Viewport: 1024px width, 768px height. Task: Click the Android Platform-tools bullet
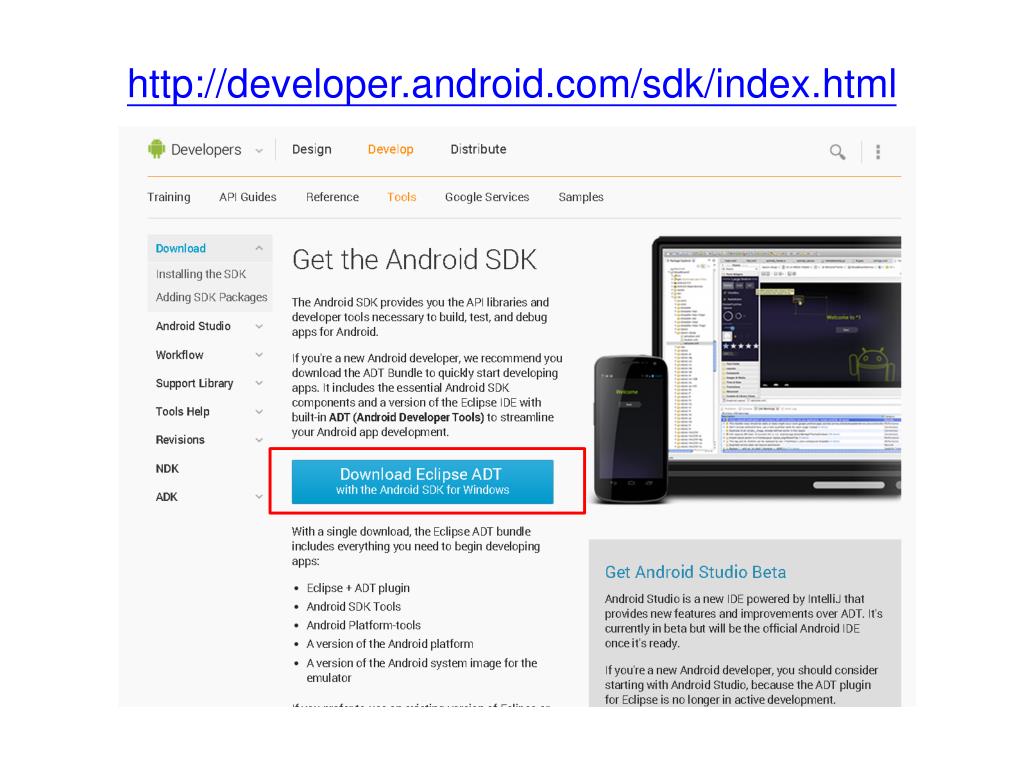point(363,625)
